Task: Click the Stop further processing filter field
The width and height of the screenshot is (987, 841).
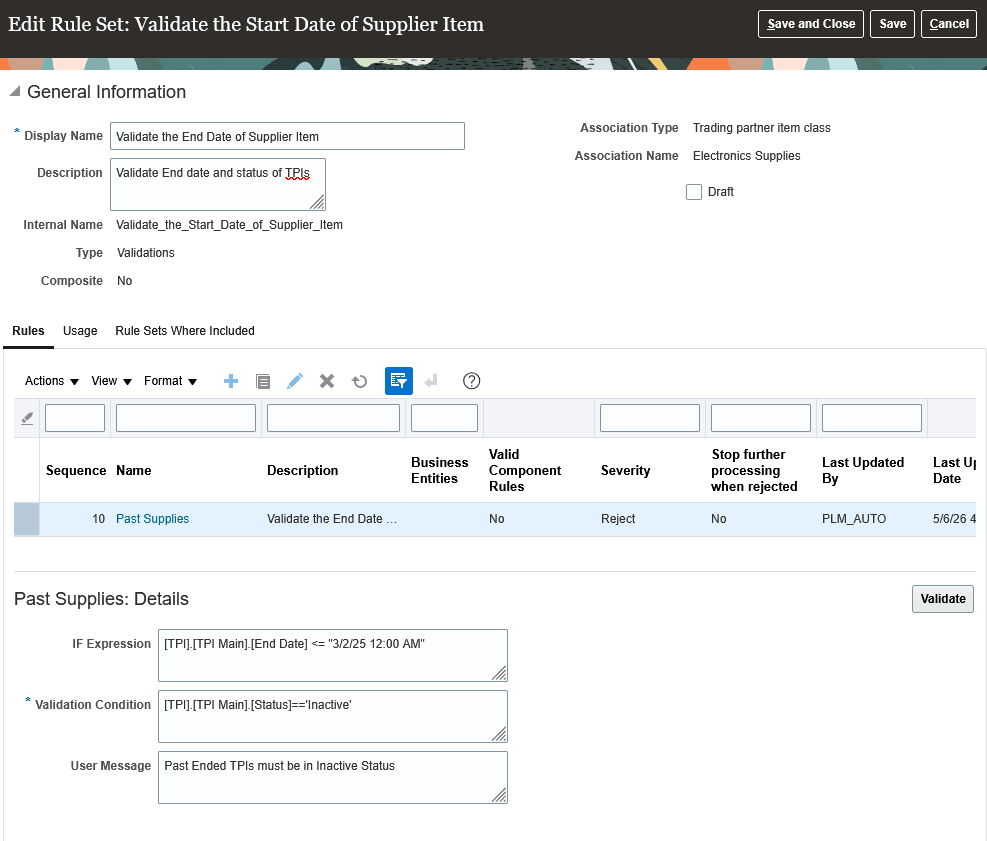Action: click(760, 418)
